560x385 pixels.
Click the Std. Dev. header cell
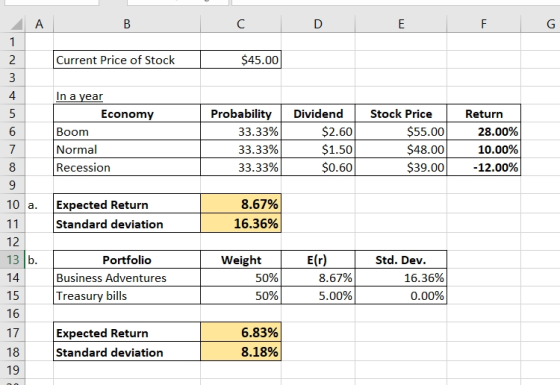[x=401, y=260]
